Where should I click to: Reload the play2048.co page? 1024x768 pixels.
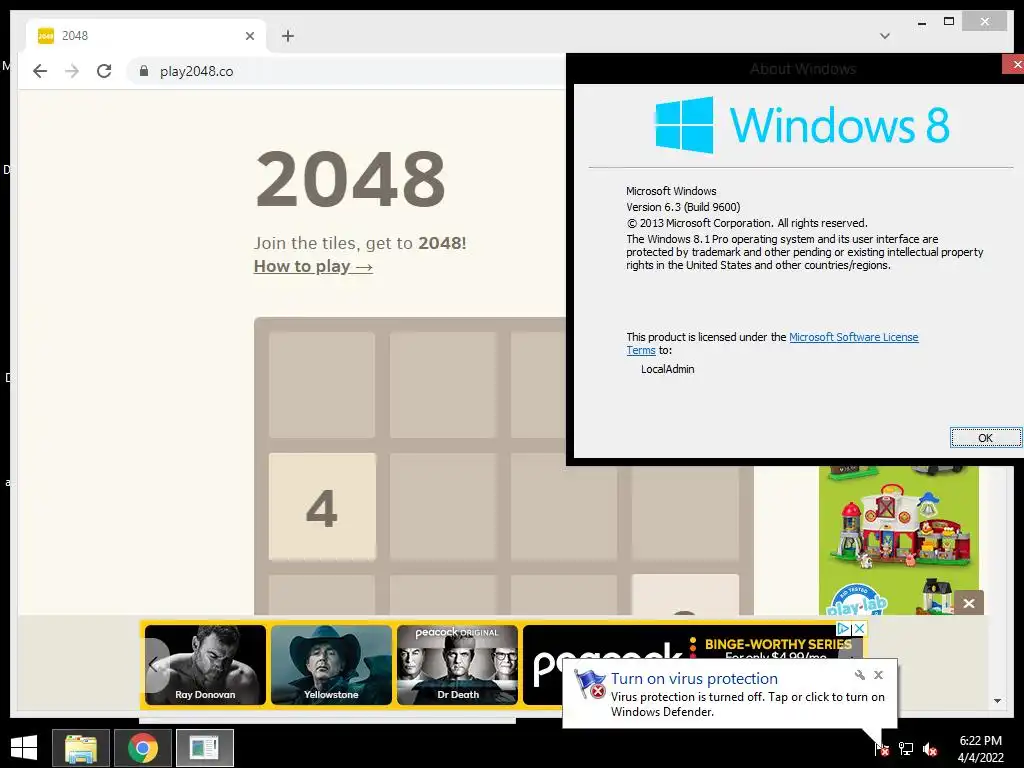click(x=104, y=71)
